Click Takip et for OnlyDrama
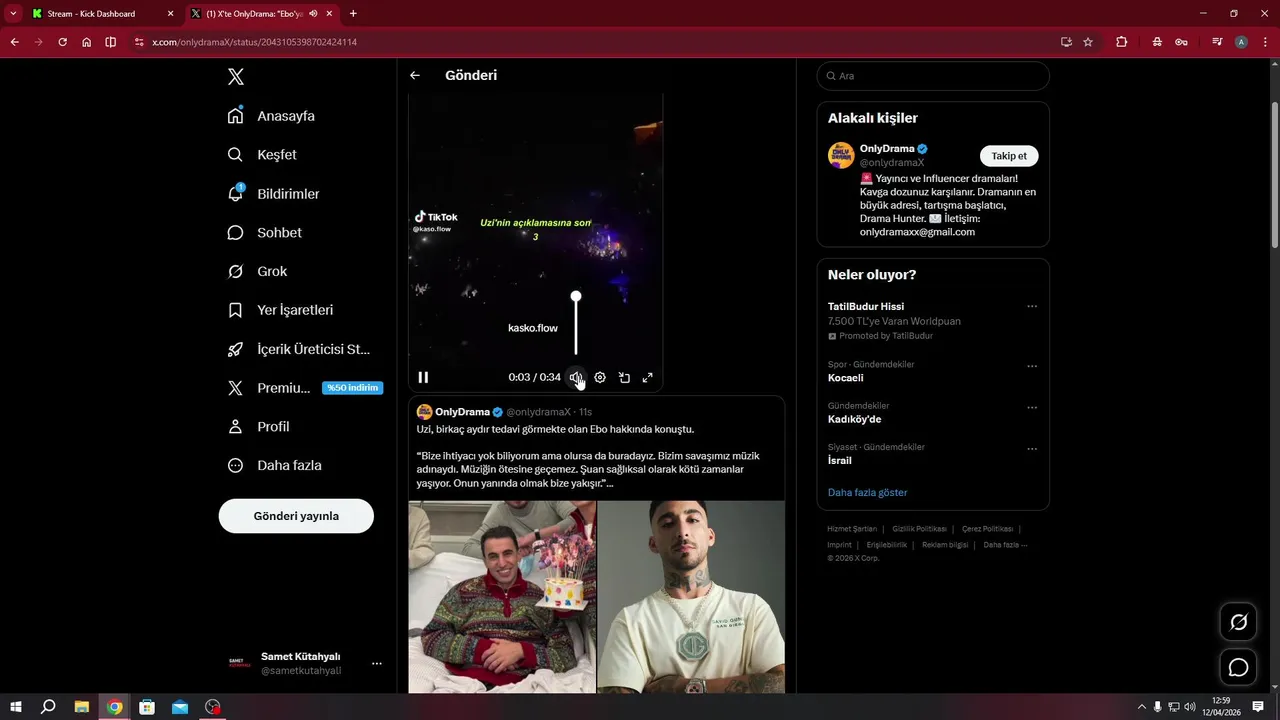Viewport: 1280px width, 720px height. point(1009,156)
